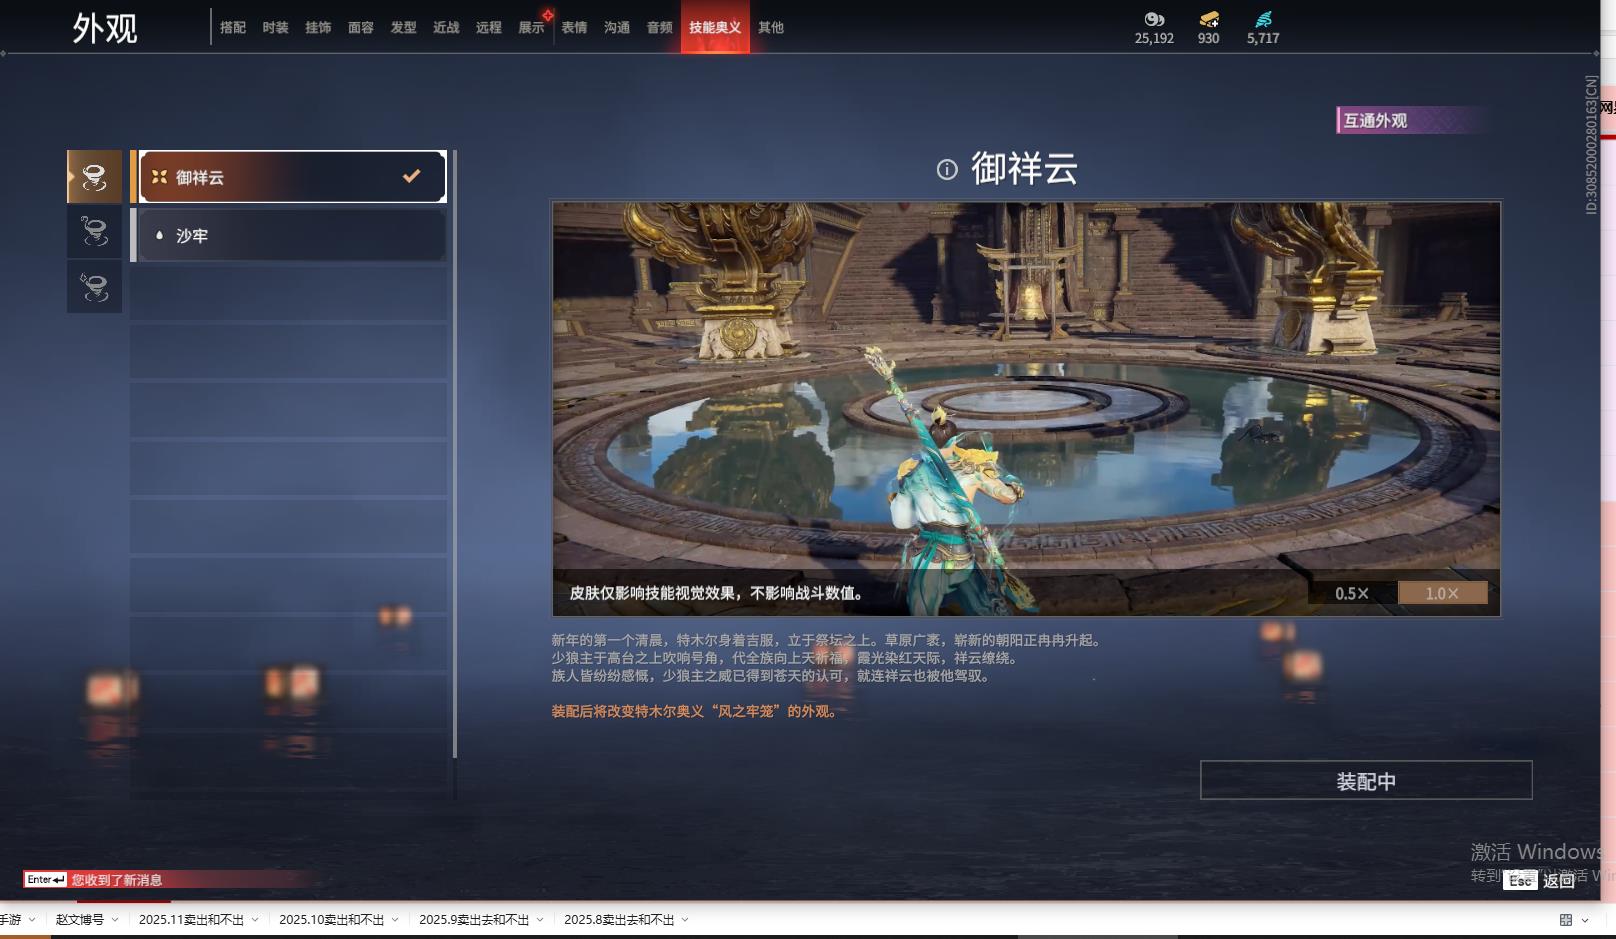Select the third tornado skill category icon
Image resolution: width=1616 pixels, height=939 pixels.
click(x=94, y=287)
